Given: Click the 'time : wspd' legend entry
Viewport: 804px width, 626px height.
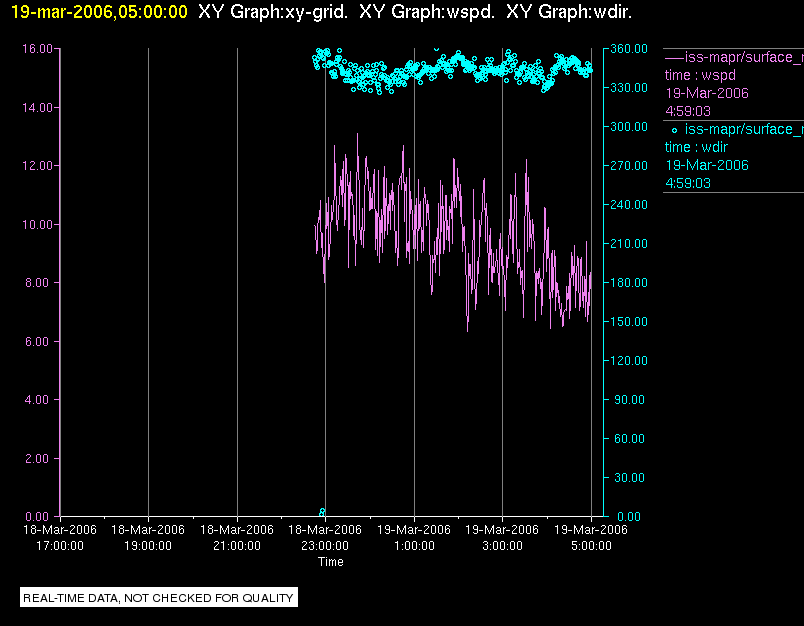Looking at the screenshot, I should pos(699,75).
